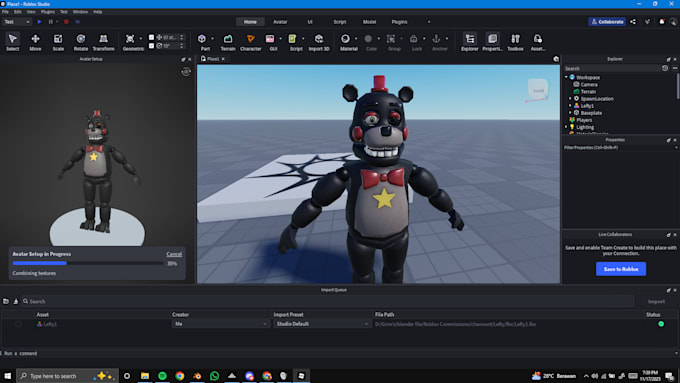The image size is (680, 383).
Task: Expand the SpawnLocation node
Action: (x=570, y=98)
